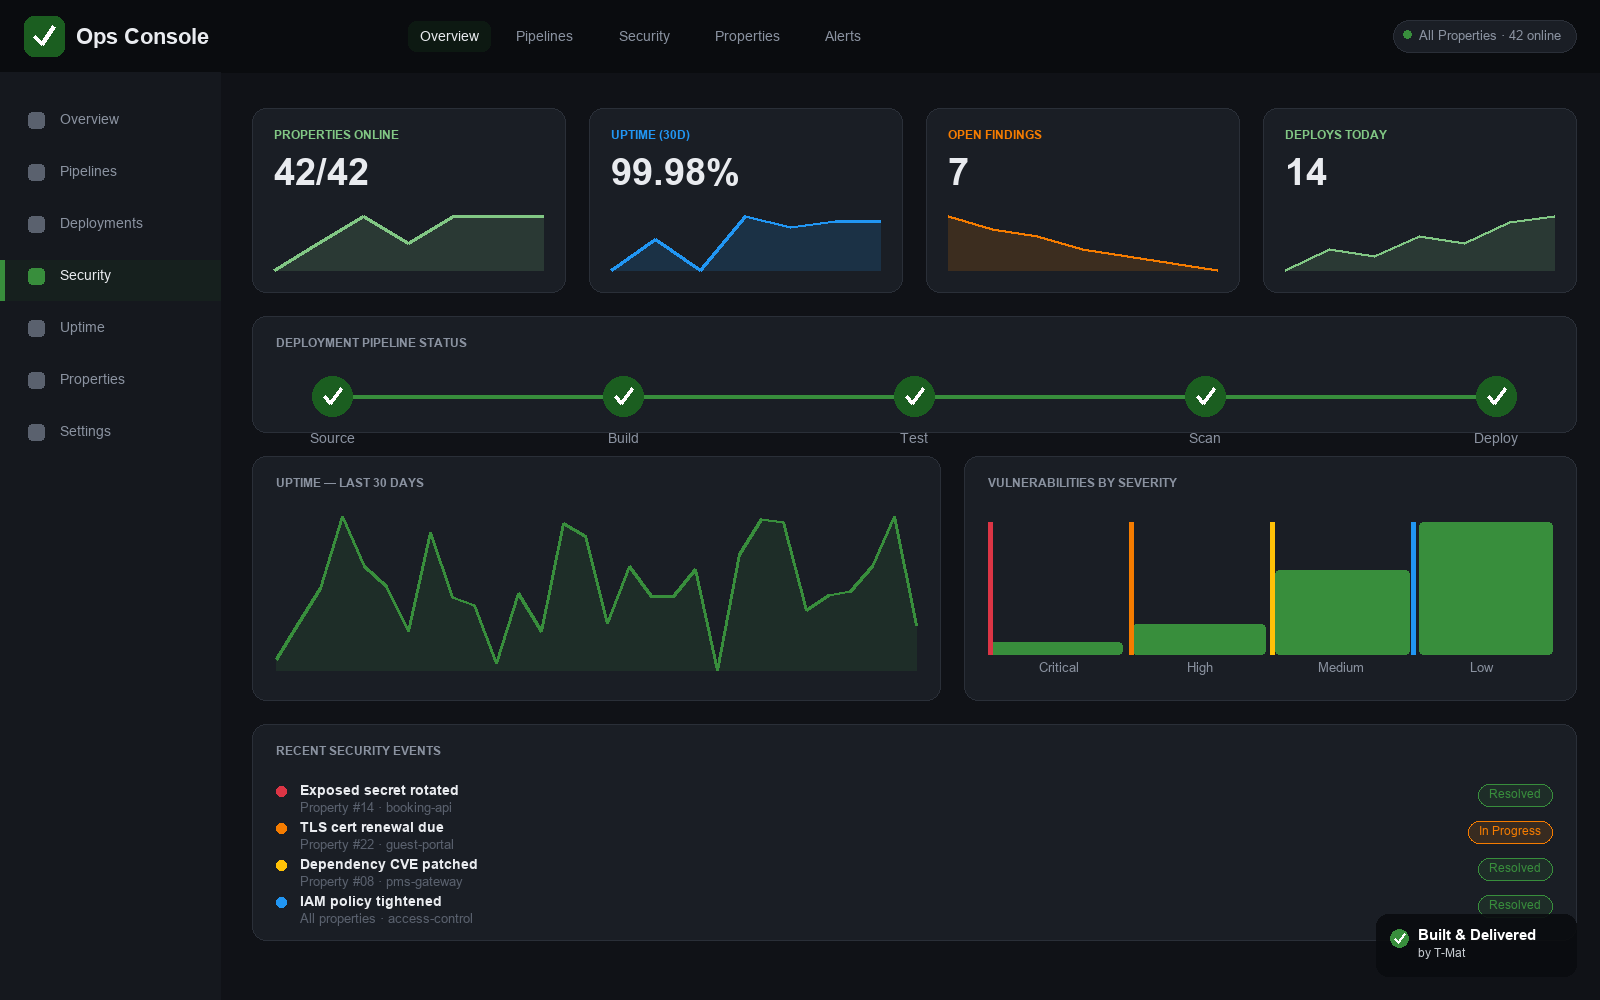Switch to the Properties top tab
The height and width of the screenshot is (1000, 1600).
click(x=747, y=36)
